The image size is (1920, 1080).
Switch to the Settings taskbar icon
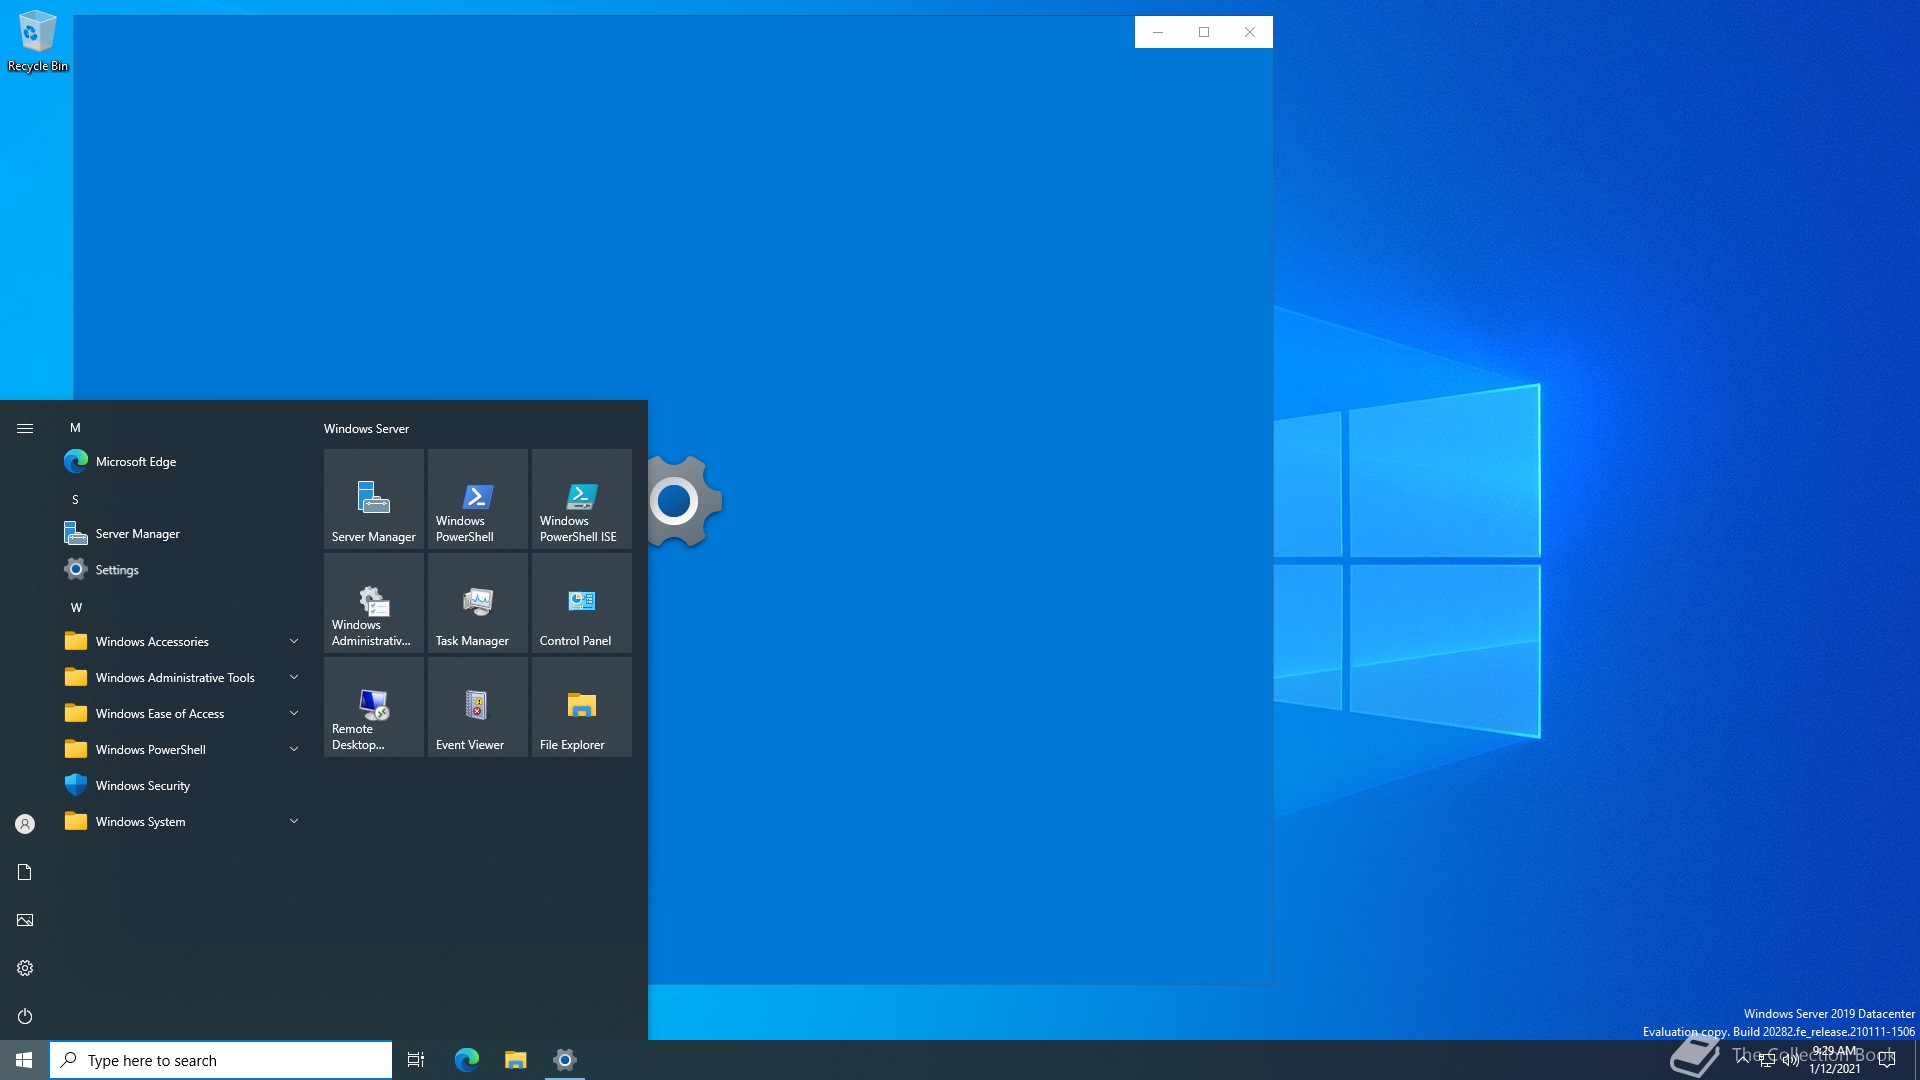[x=564, y=1060]
